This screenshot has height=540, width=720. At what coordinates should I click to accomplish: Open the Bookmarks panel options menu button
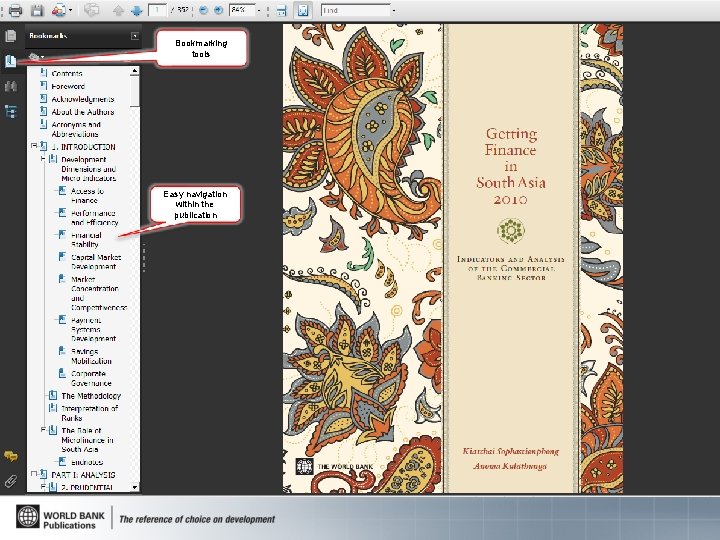[x=135, y=36]
